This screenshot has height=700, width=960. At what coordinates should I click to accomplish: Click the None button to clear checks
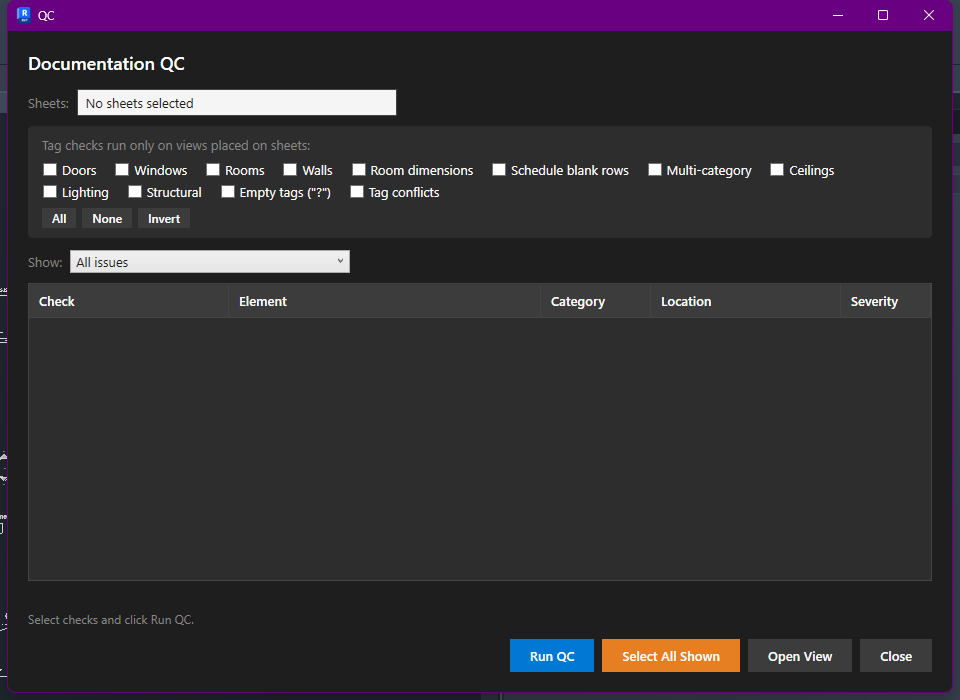107,219
